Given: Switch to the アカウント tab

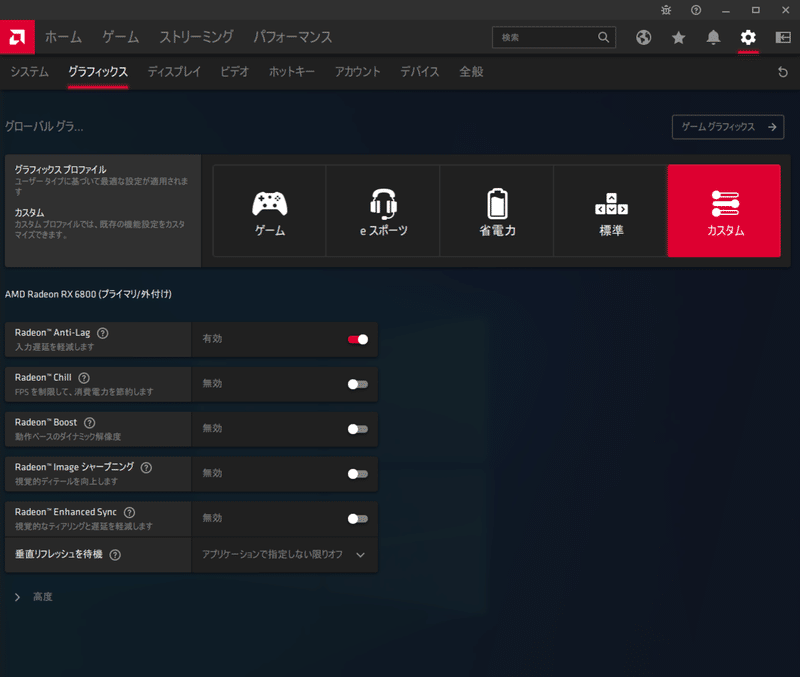Looking at the screenshot, I should click(x=358, y=72).
